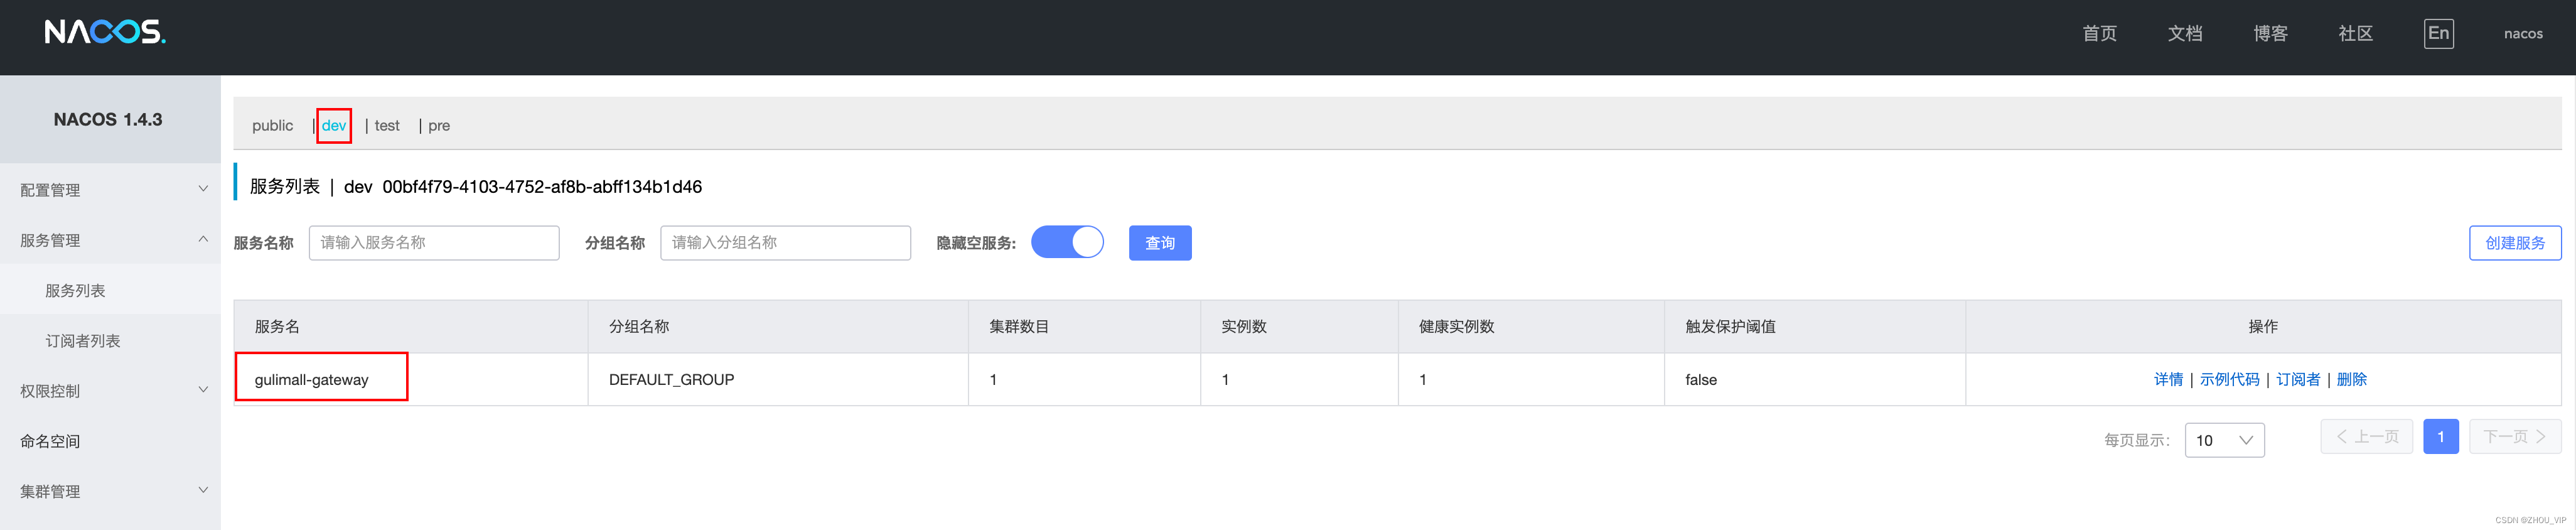This screenshot has width=2576, height=530.
Task: Open 文档 in the top navigation
Action: pos(2184,33)
